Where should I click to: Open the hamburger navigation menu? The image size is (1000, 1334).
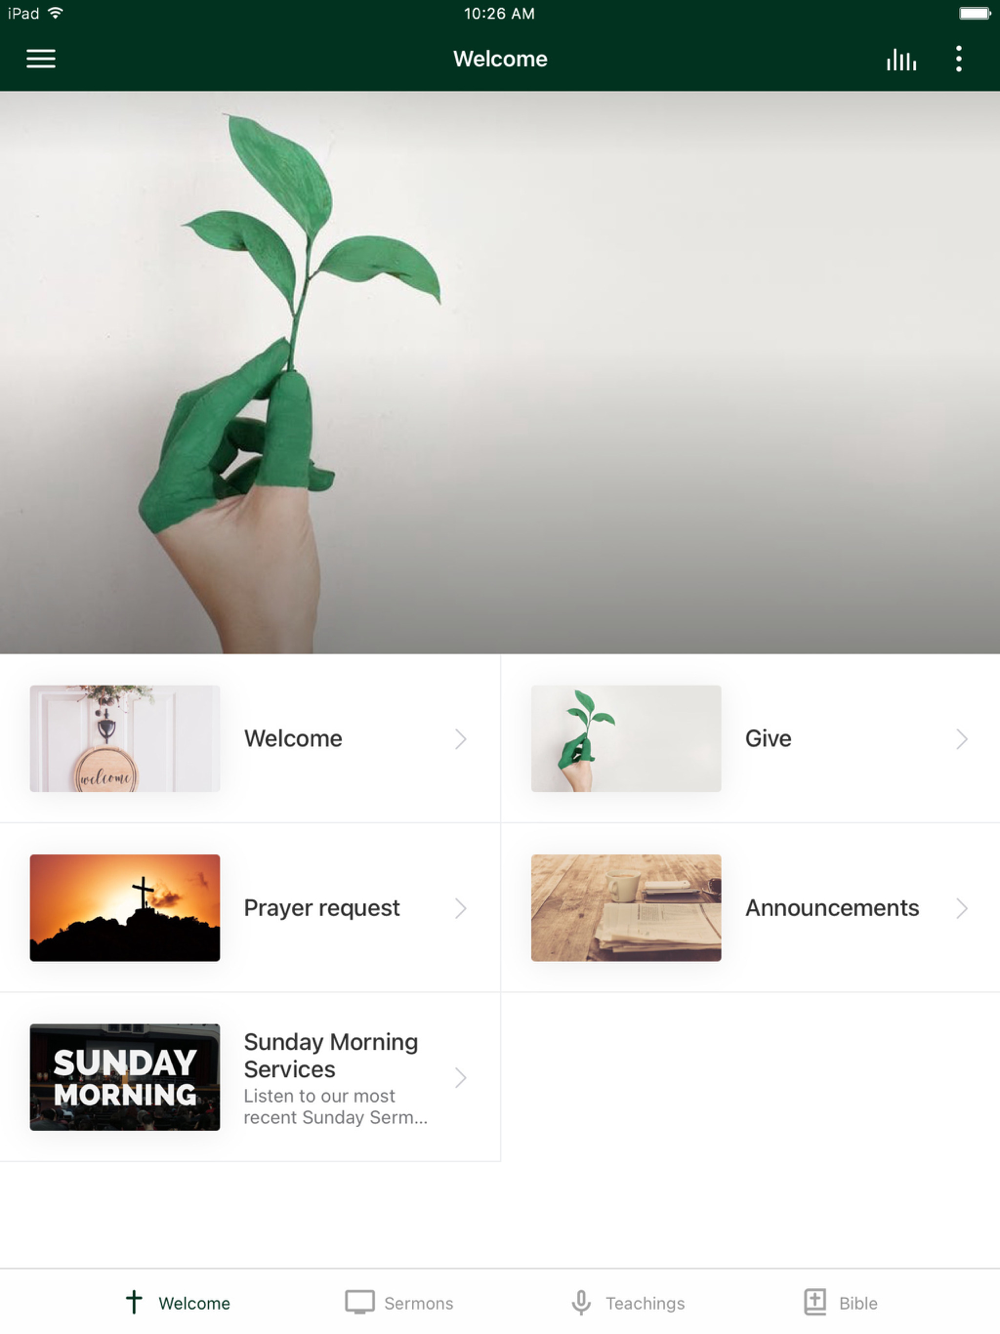click(x=41, y=59)
